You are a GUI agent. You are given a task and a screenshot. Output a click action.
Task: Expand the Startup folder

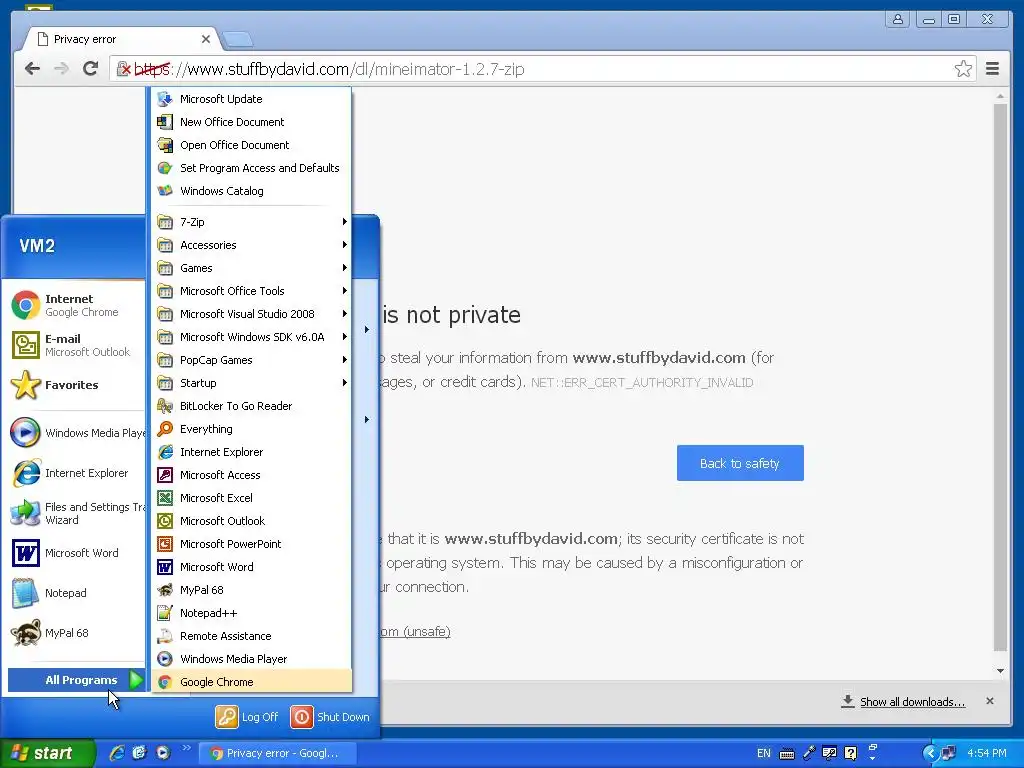tap(252, 383)
